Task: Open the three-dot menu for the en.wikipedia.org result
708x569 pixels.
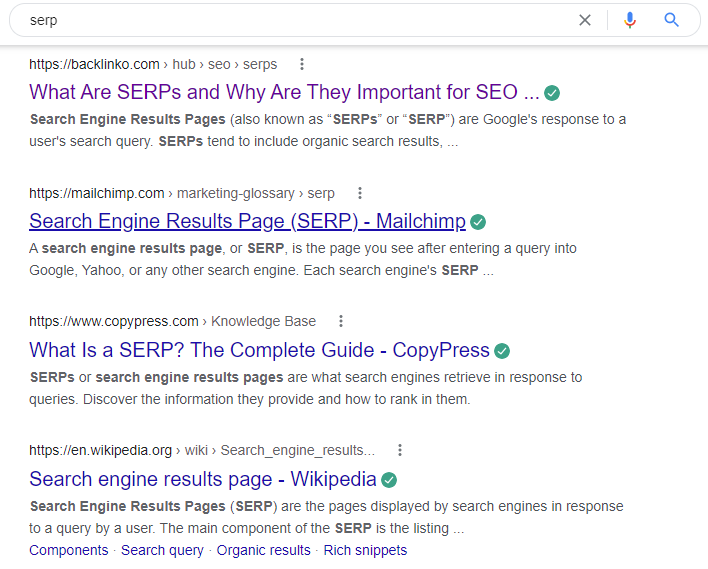Action: point(400,450)
